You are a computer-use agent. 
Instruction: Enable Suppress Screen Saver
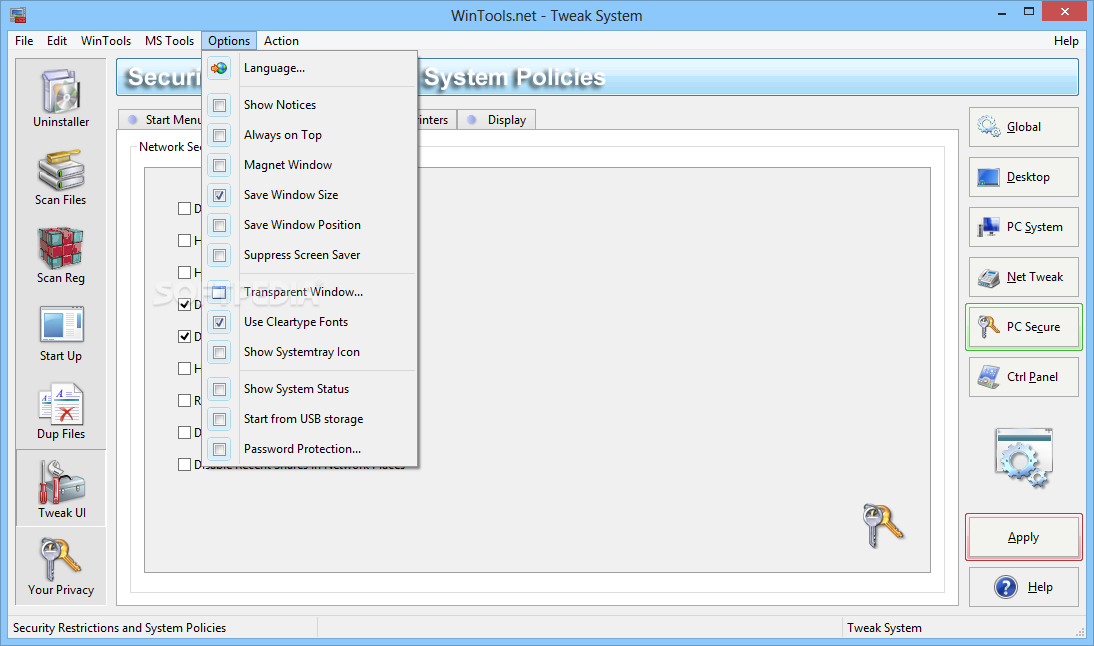tap(310, 255)
